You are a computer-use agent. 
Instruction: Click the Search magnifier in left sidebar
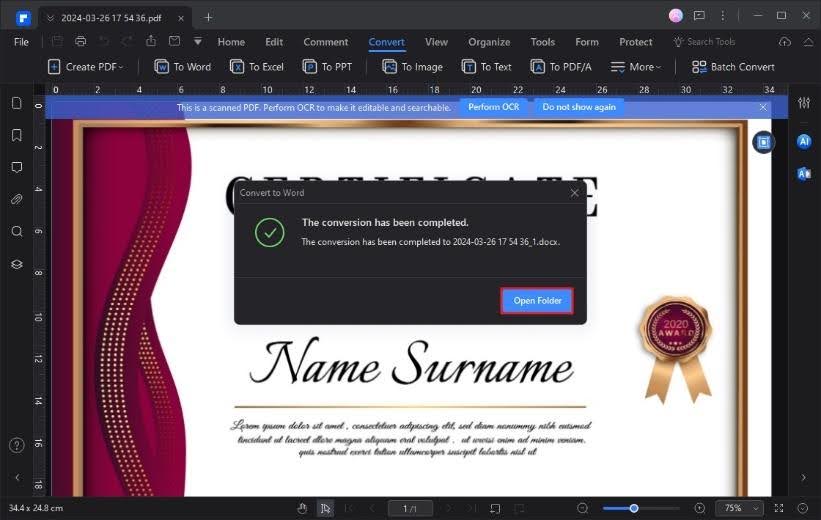(x=17, y=231)
